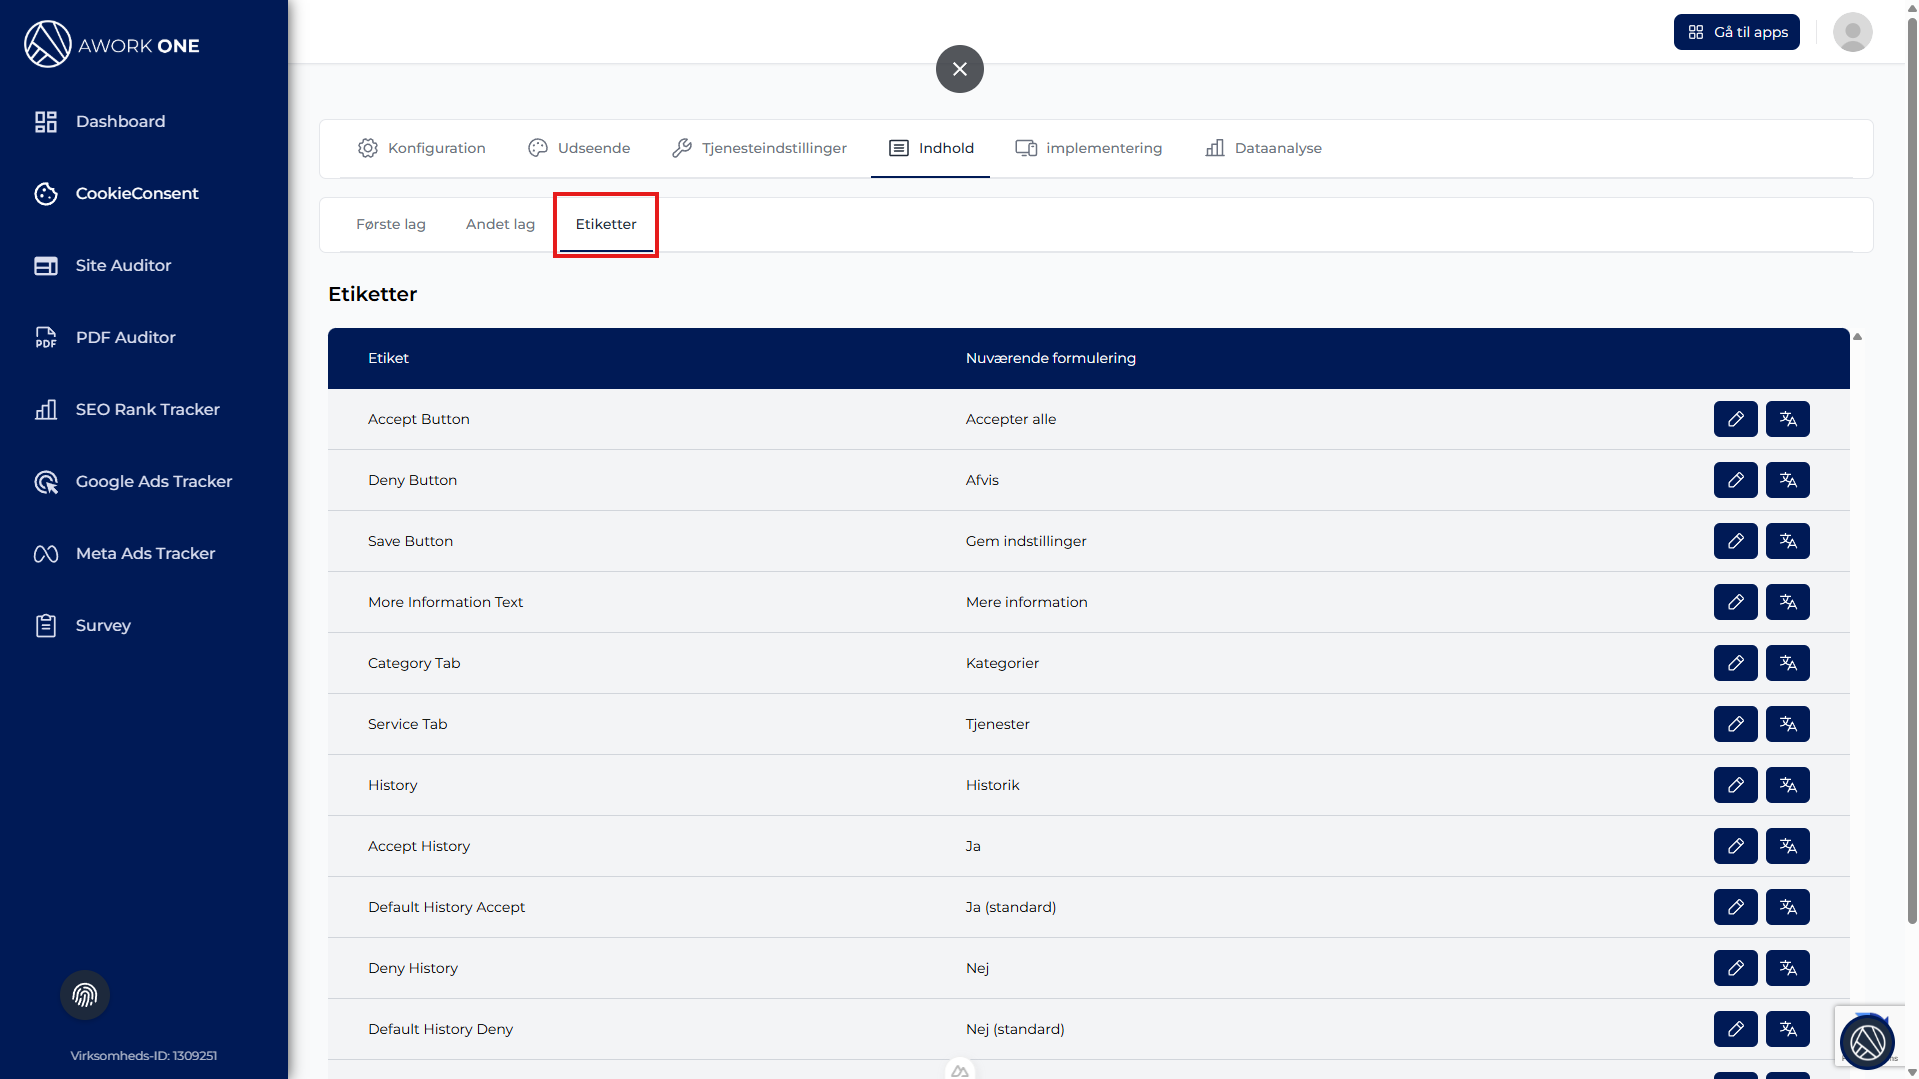Select the Første lag sub-tab
Screen dimensions: 1919x1079
coord(390,224)
